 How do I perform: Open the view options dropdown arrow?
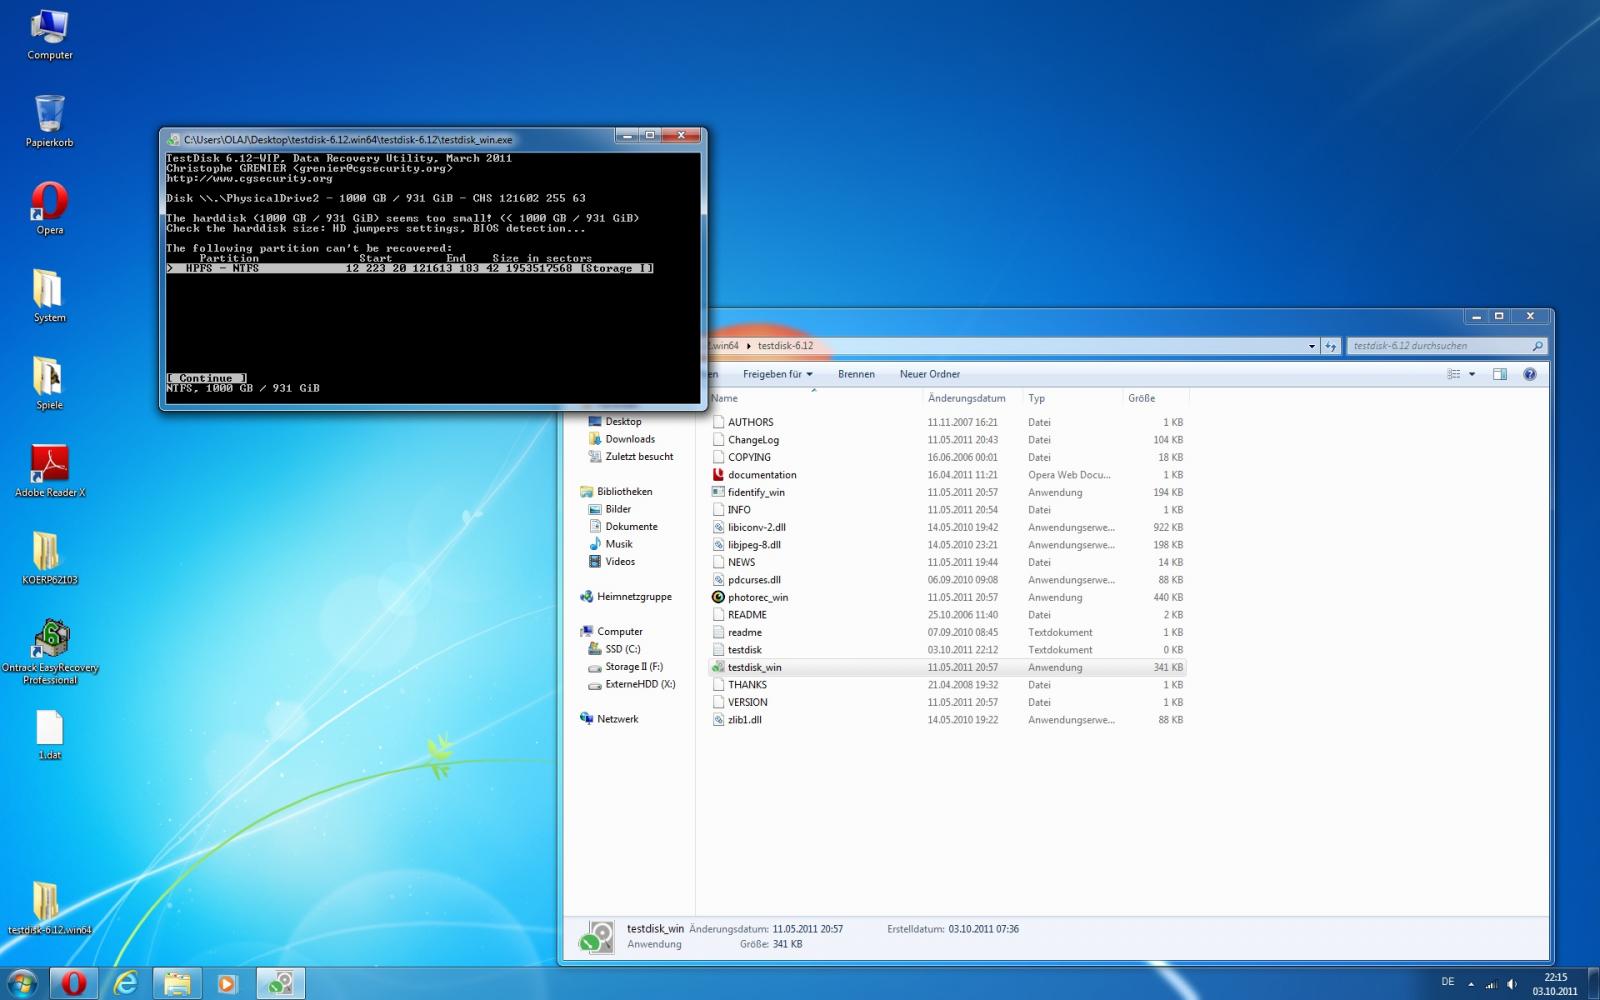(x=1472, y=374)
